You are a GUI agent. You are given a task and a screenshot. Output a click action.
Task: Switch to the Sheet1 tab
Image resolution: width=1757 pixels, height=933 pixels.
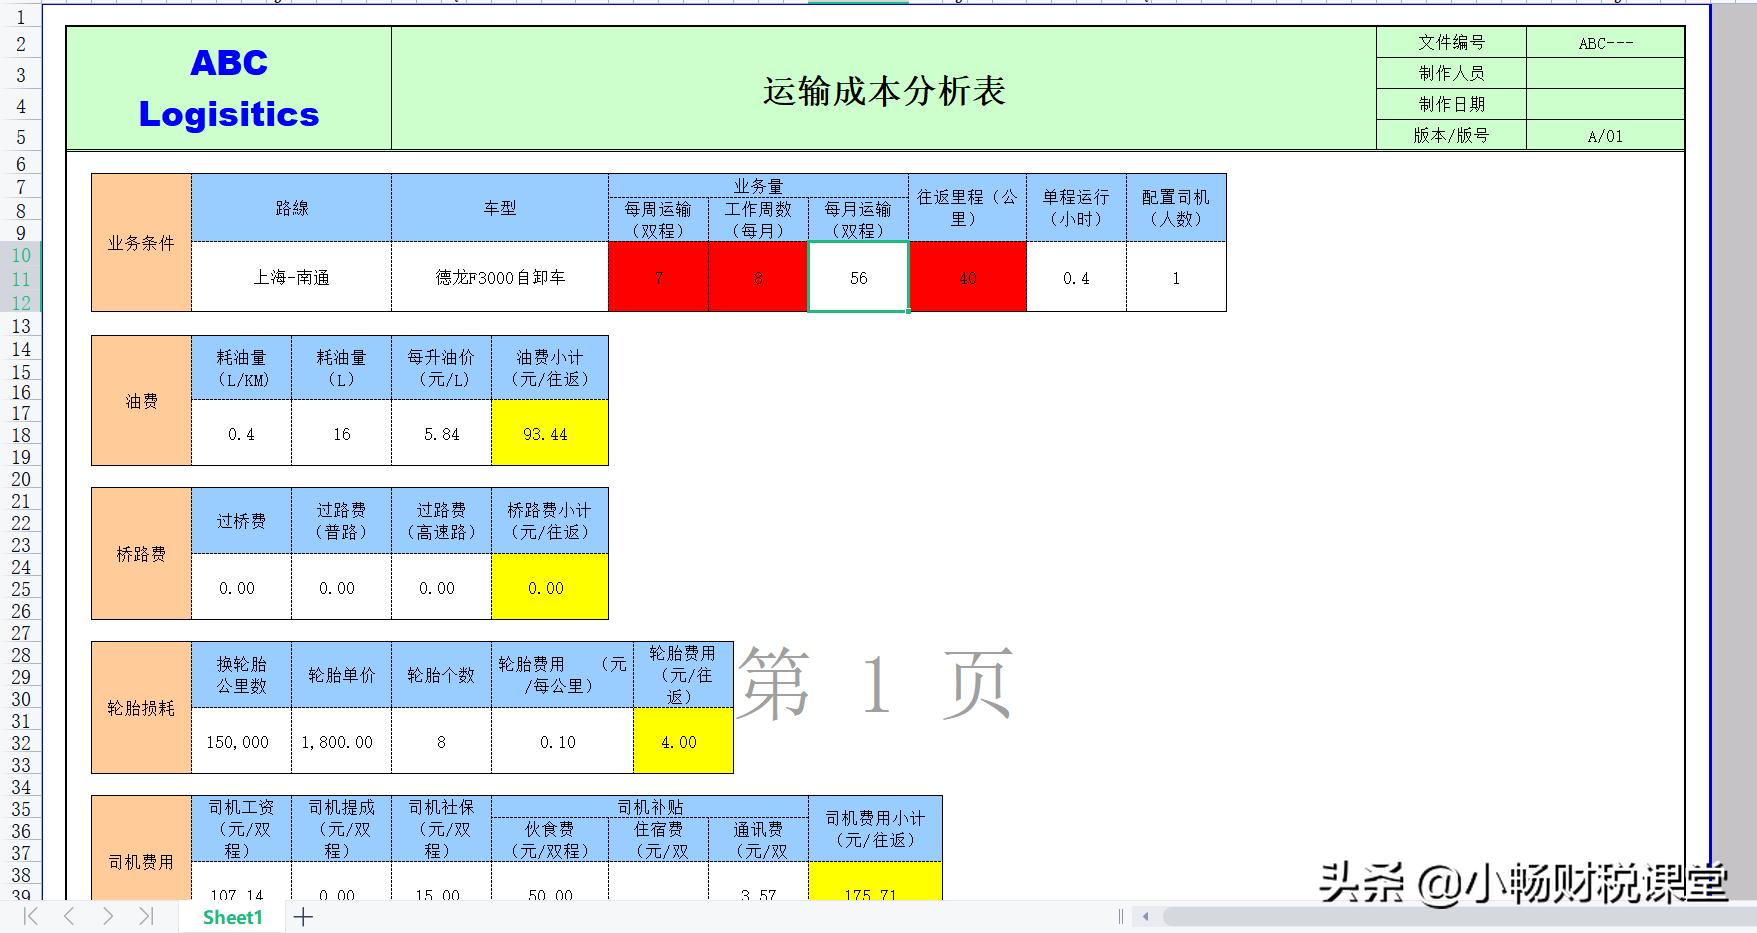pos(232,916)
